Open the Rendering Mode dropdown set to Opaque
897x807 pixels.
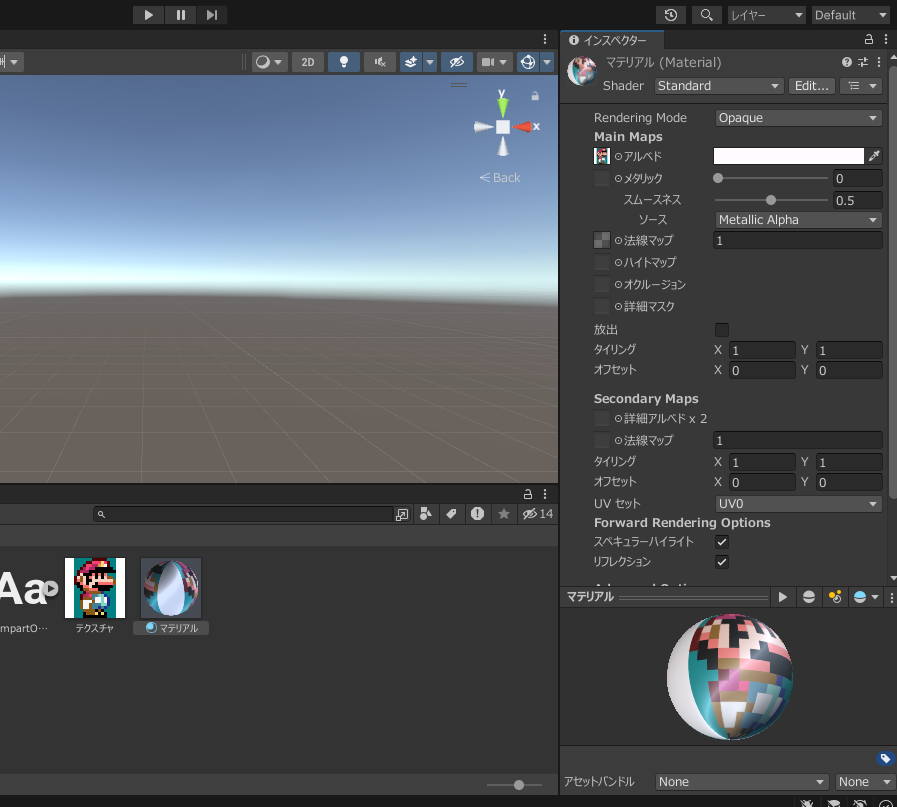[x=798, y=118]
